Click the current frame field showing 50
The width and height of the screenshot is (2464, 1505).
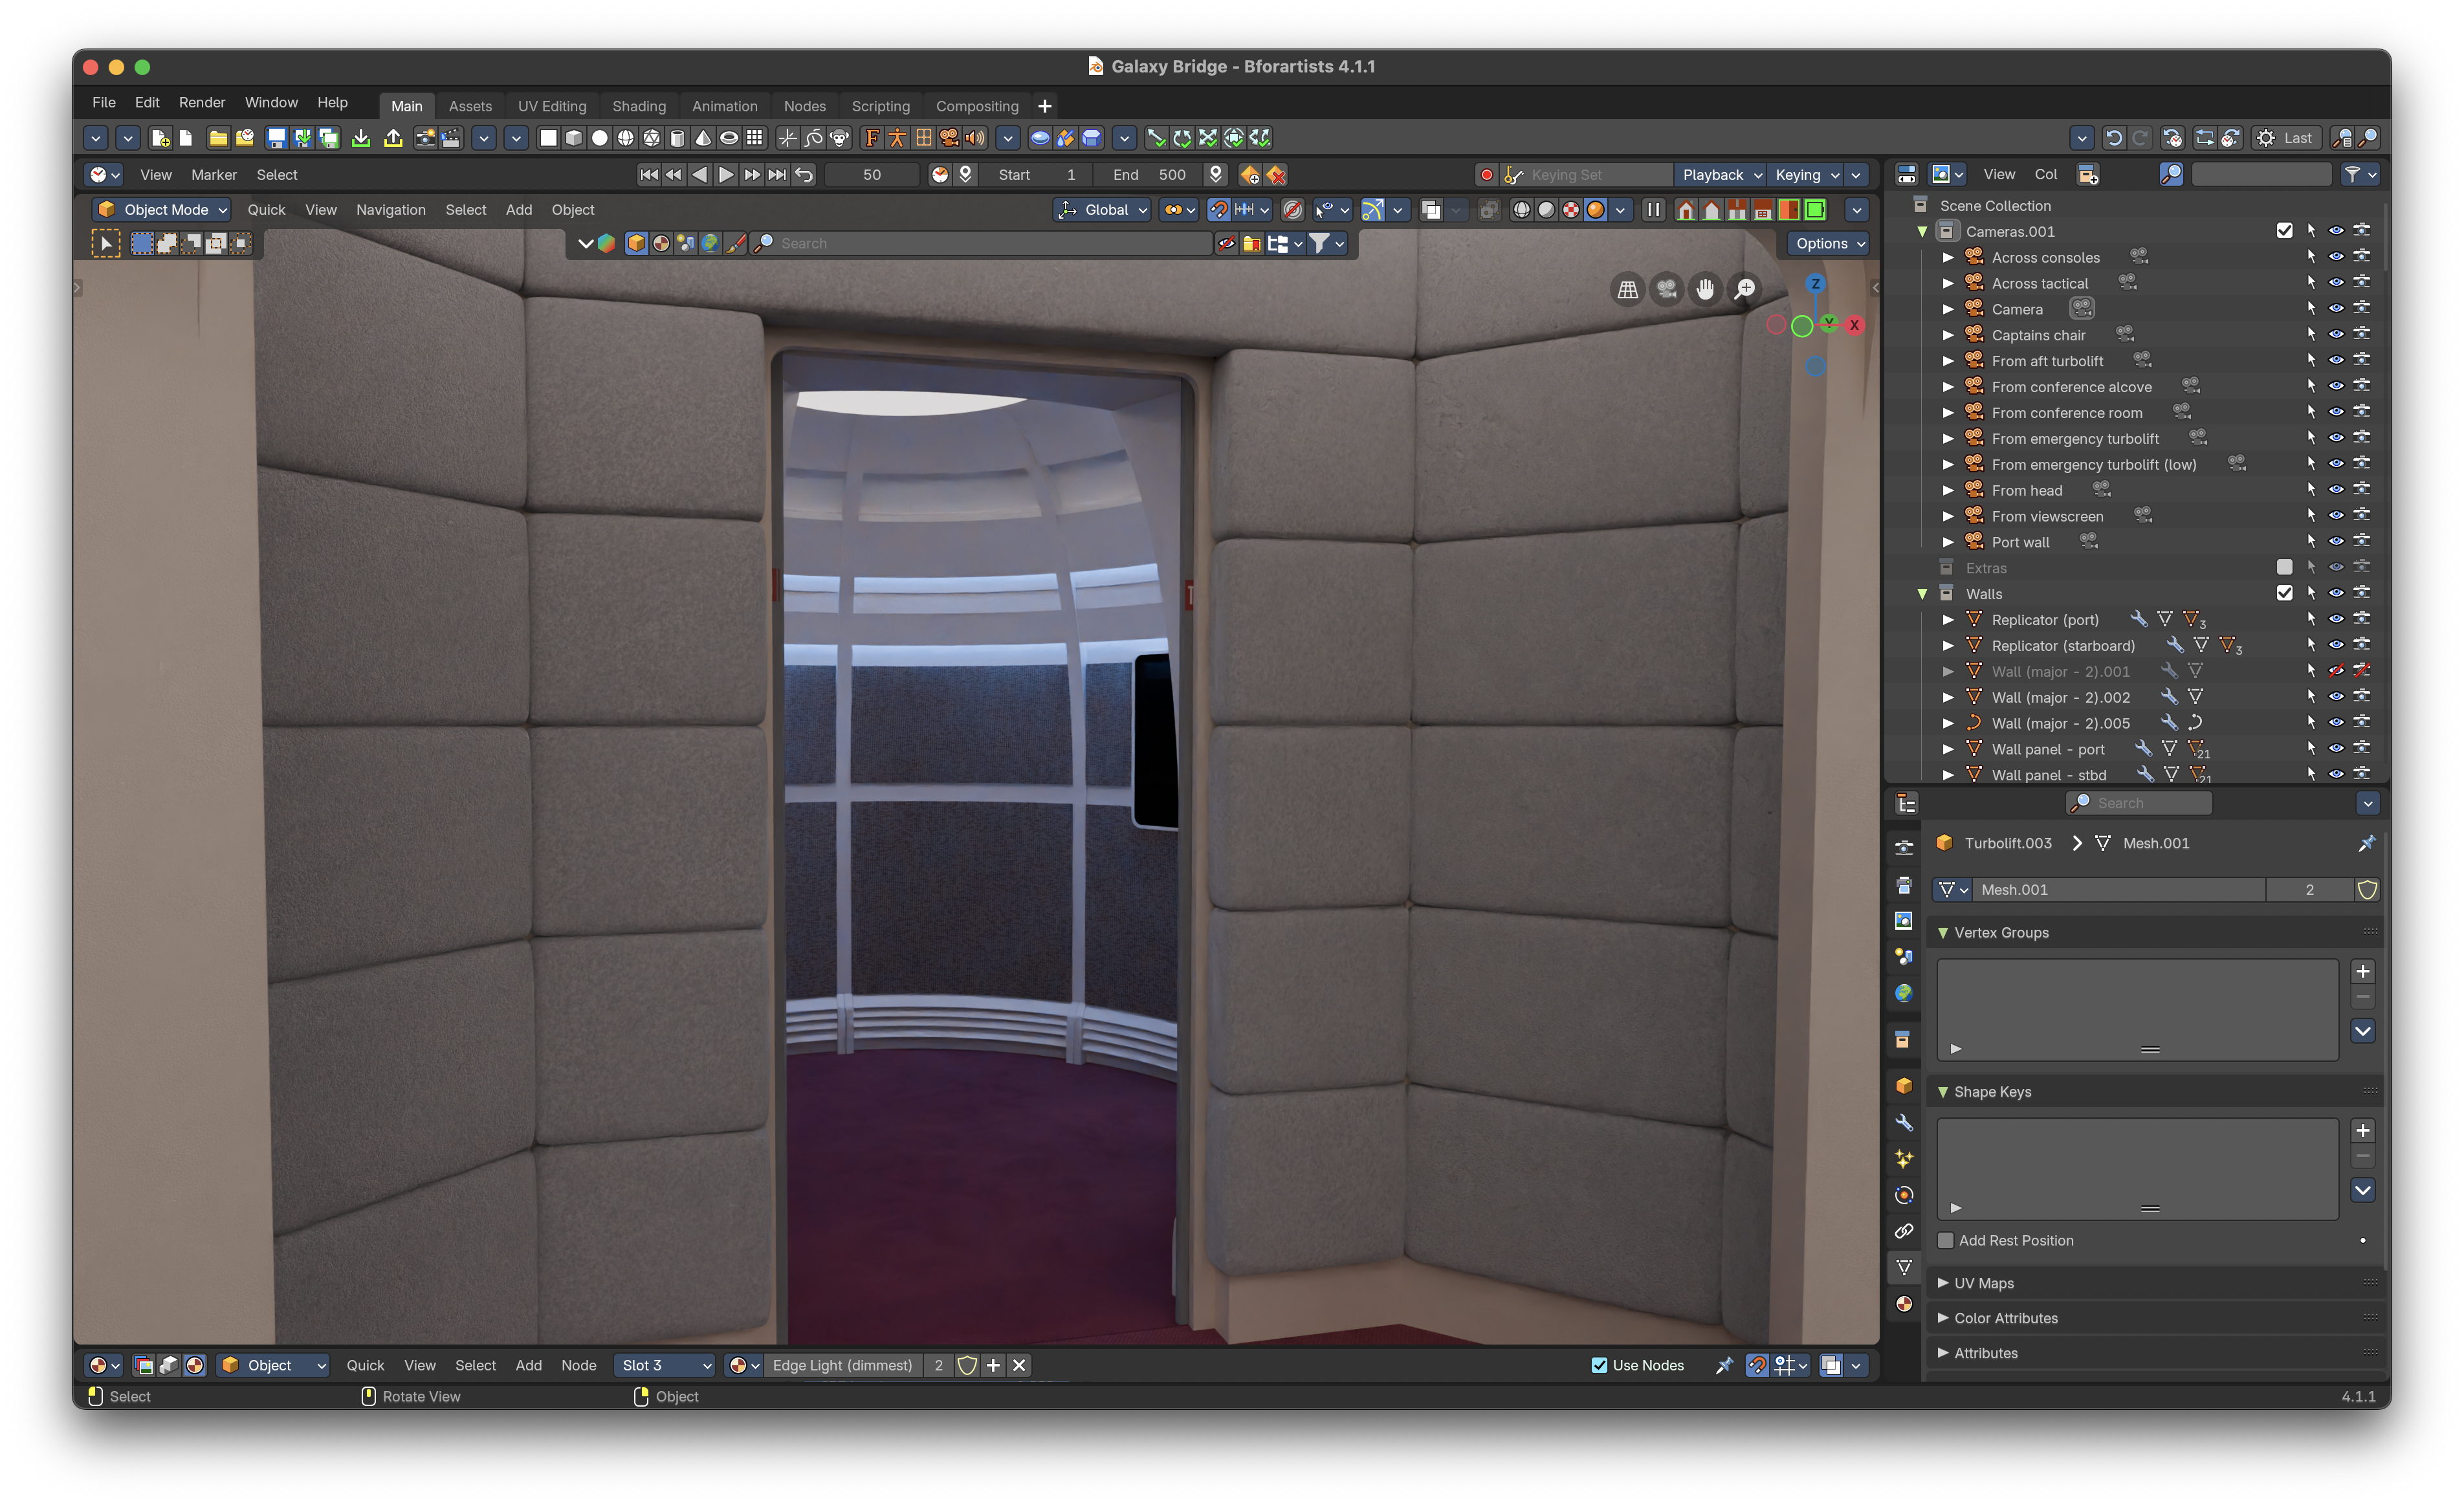pos(872,175)
